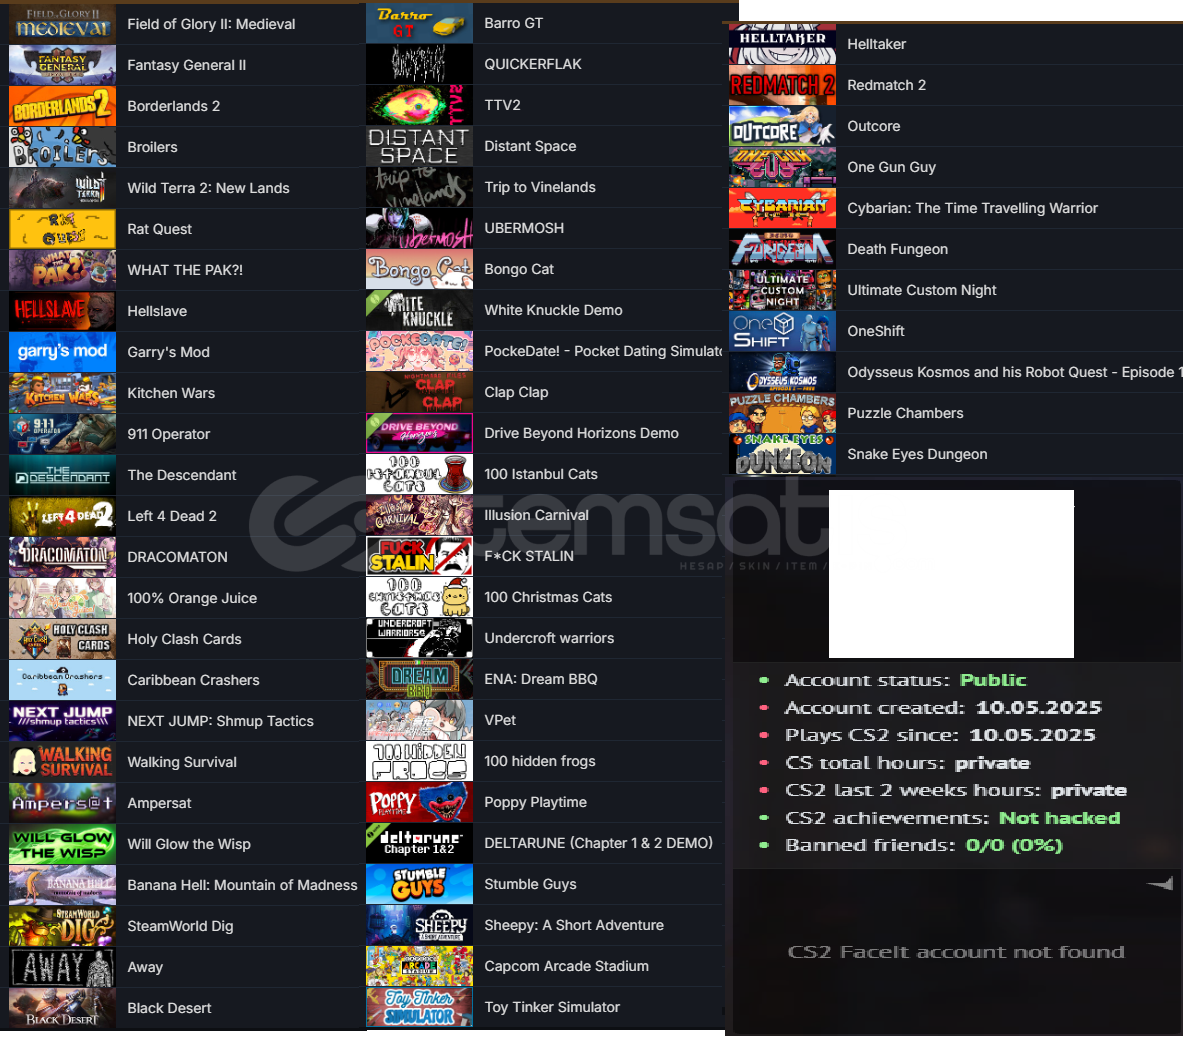The height and width of the screenshot is (1048, 1183).
Task: Select the Puzzle Chambers game image
Action: point(782,413)
